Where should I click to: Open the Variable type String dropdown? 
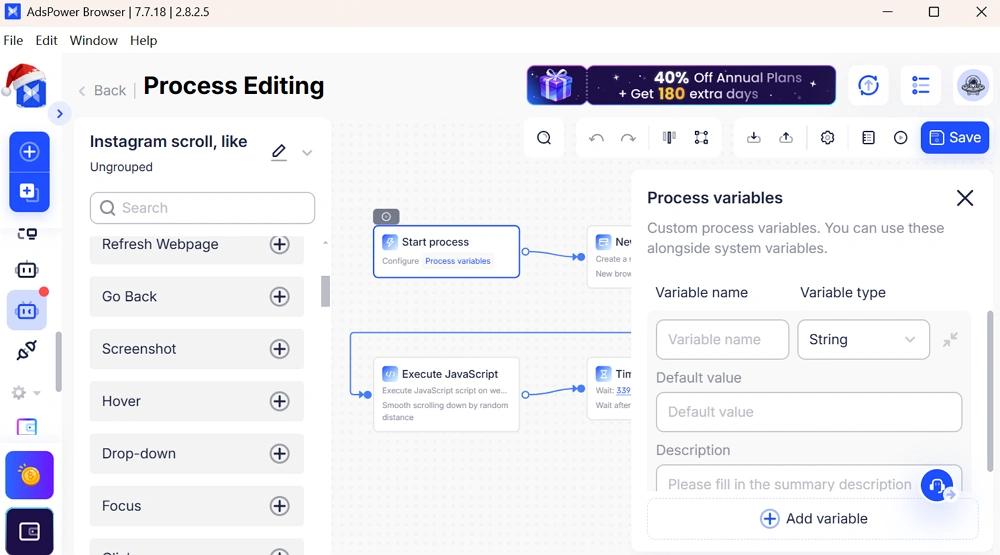click(x=863, y=340)
